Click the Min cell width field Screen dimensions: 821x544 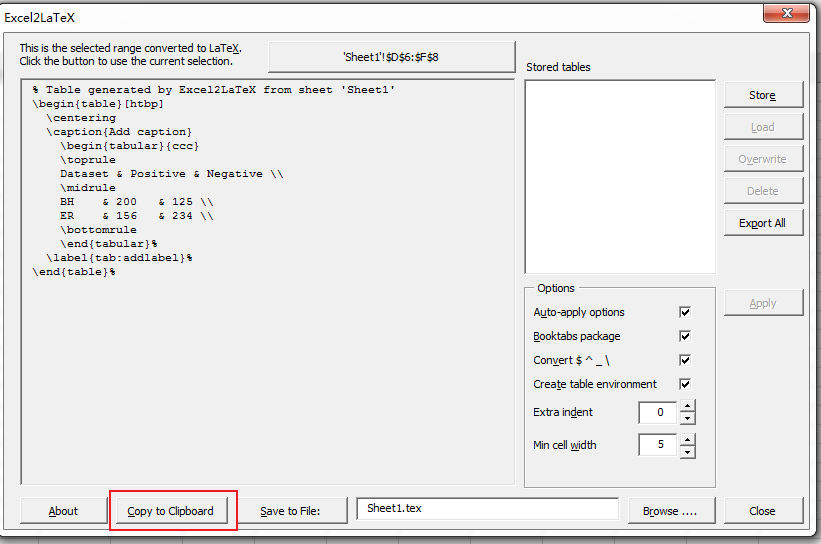point(658,445)
